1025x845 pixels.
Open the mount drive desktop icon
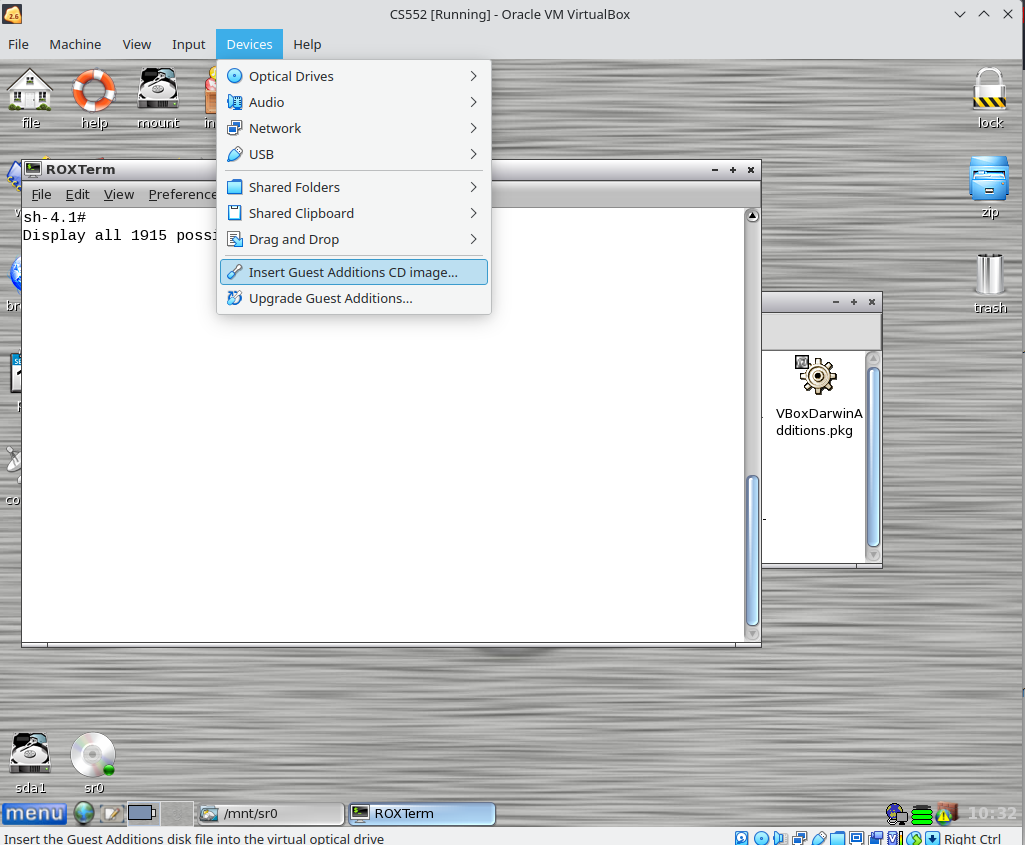click(158, 91)
